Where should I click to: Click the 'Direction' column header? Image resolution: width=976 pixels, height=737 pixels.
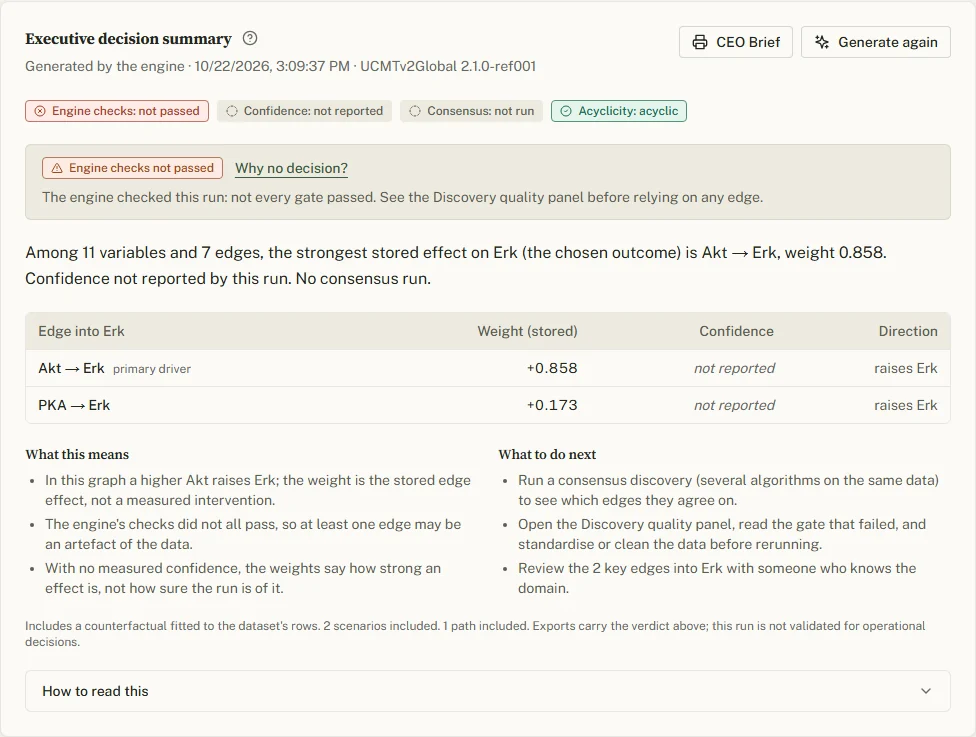coord(908,331)
